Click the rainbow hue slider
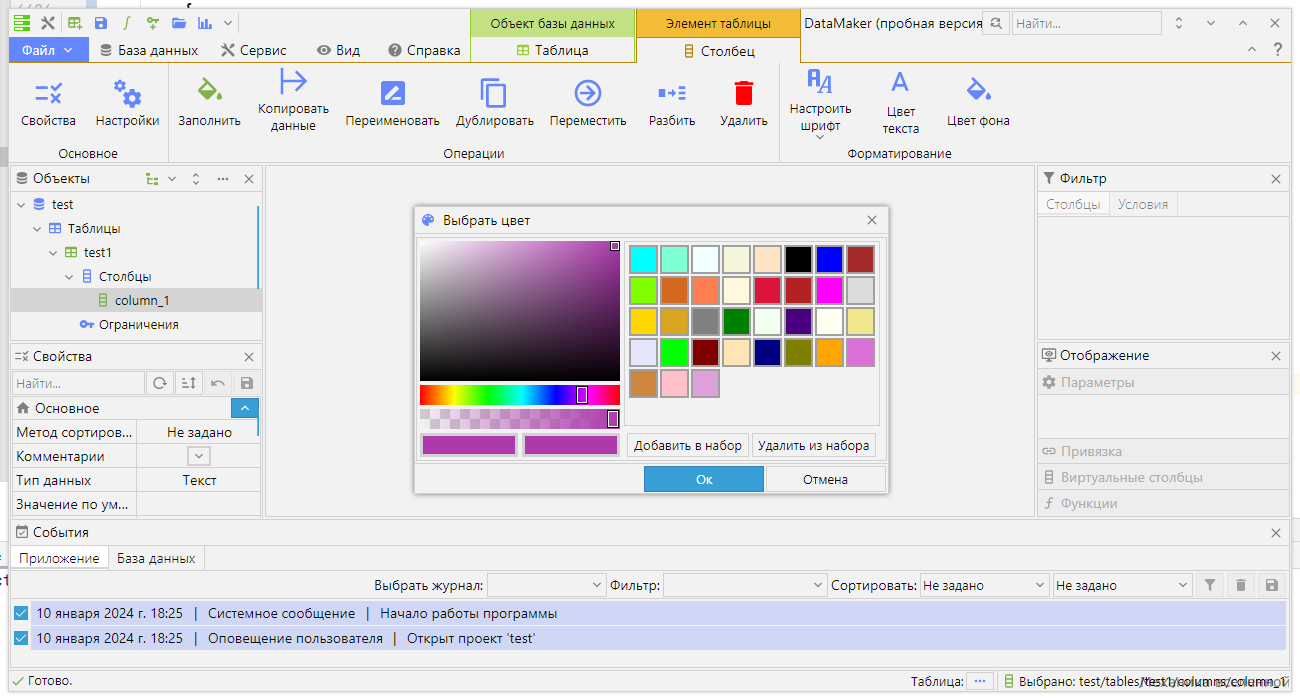Screen dimensions: 1300x700 pos(520,395)
